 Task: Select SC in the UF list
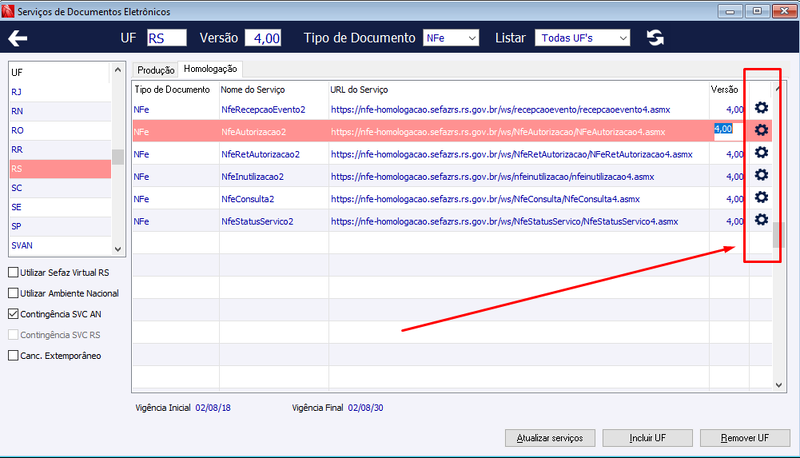coord(60,188)
